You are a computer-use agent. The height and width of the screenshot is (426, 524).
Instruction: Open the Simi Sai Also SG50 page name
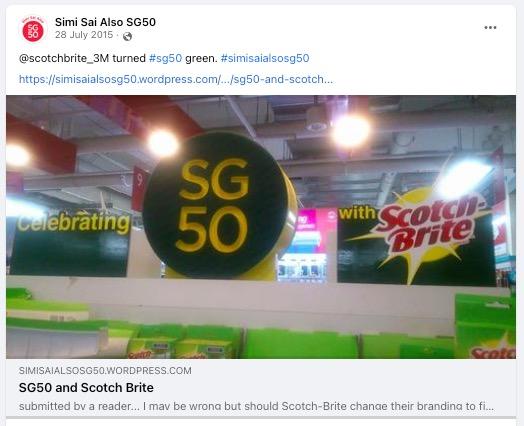point(105,22)
